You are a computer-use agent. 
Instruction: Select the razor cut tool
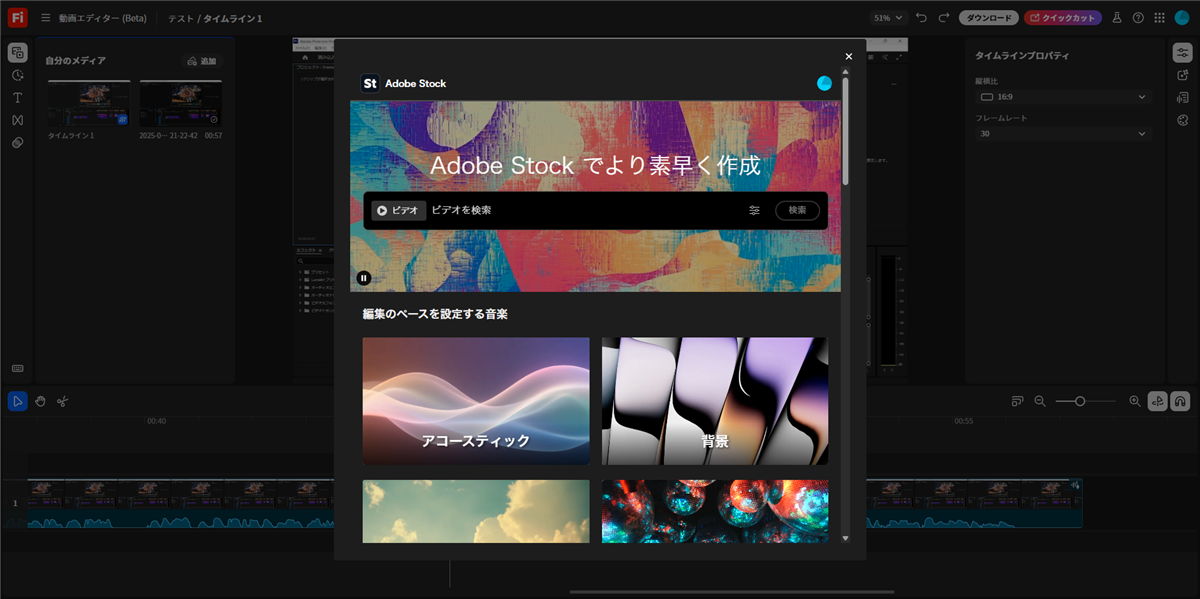(62, 401)
